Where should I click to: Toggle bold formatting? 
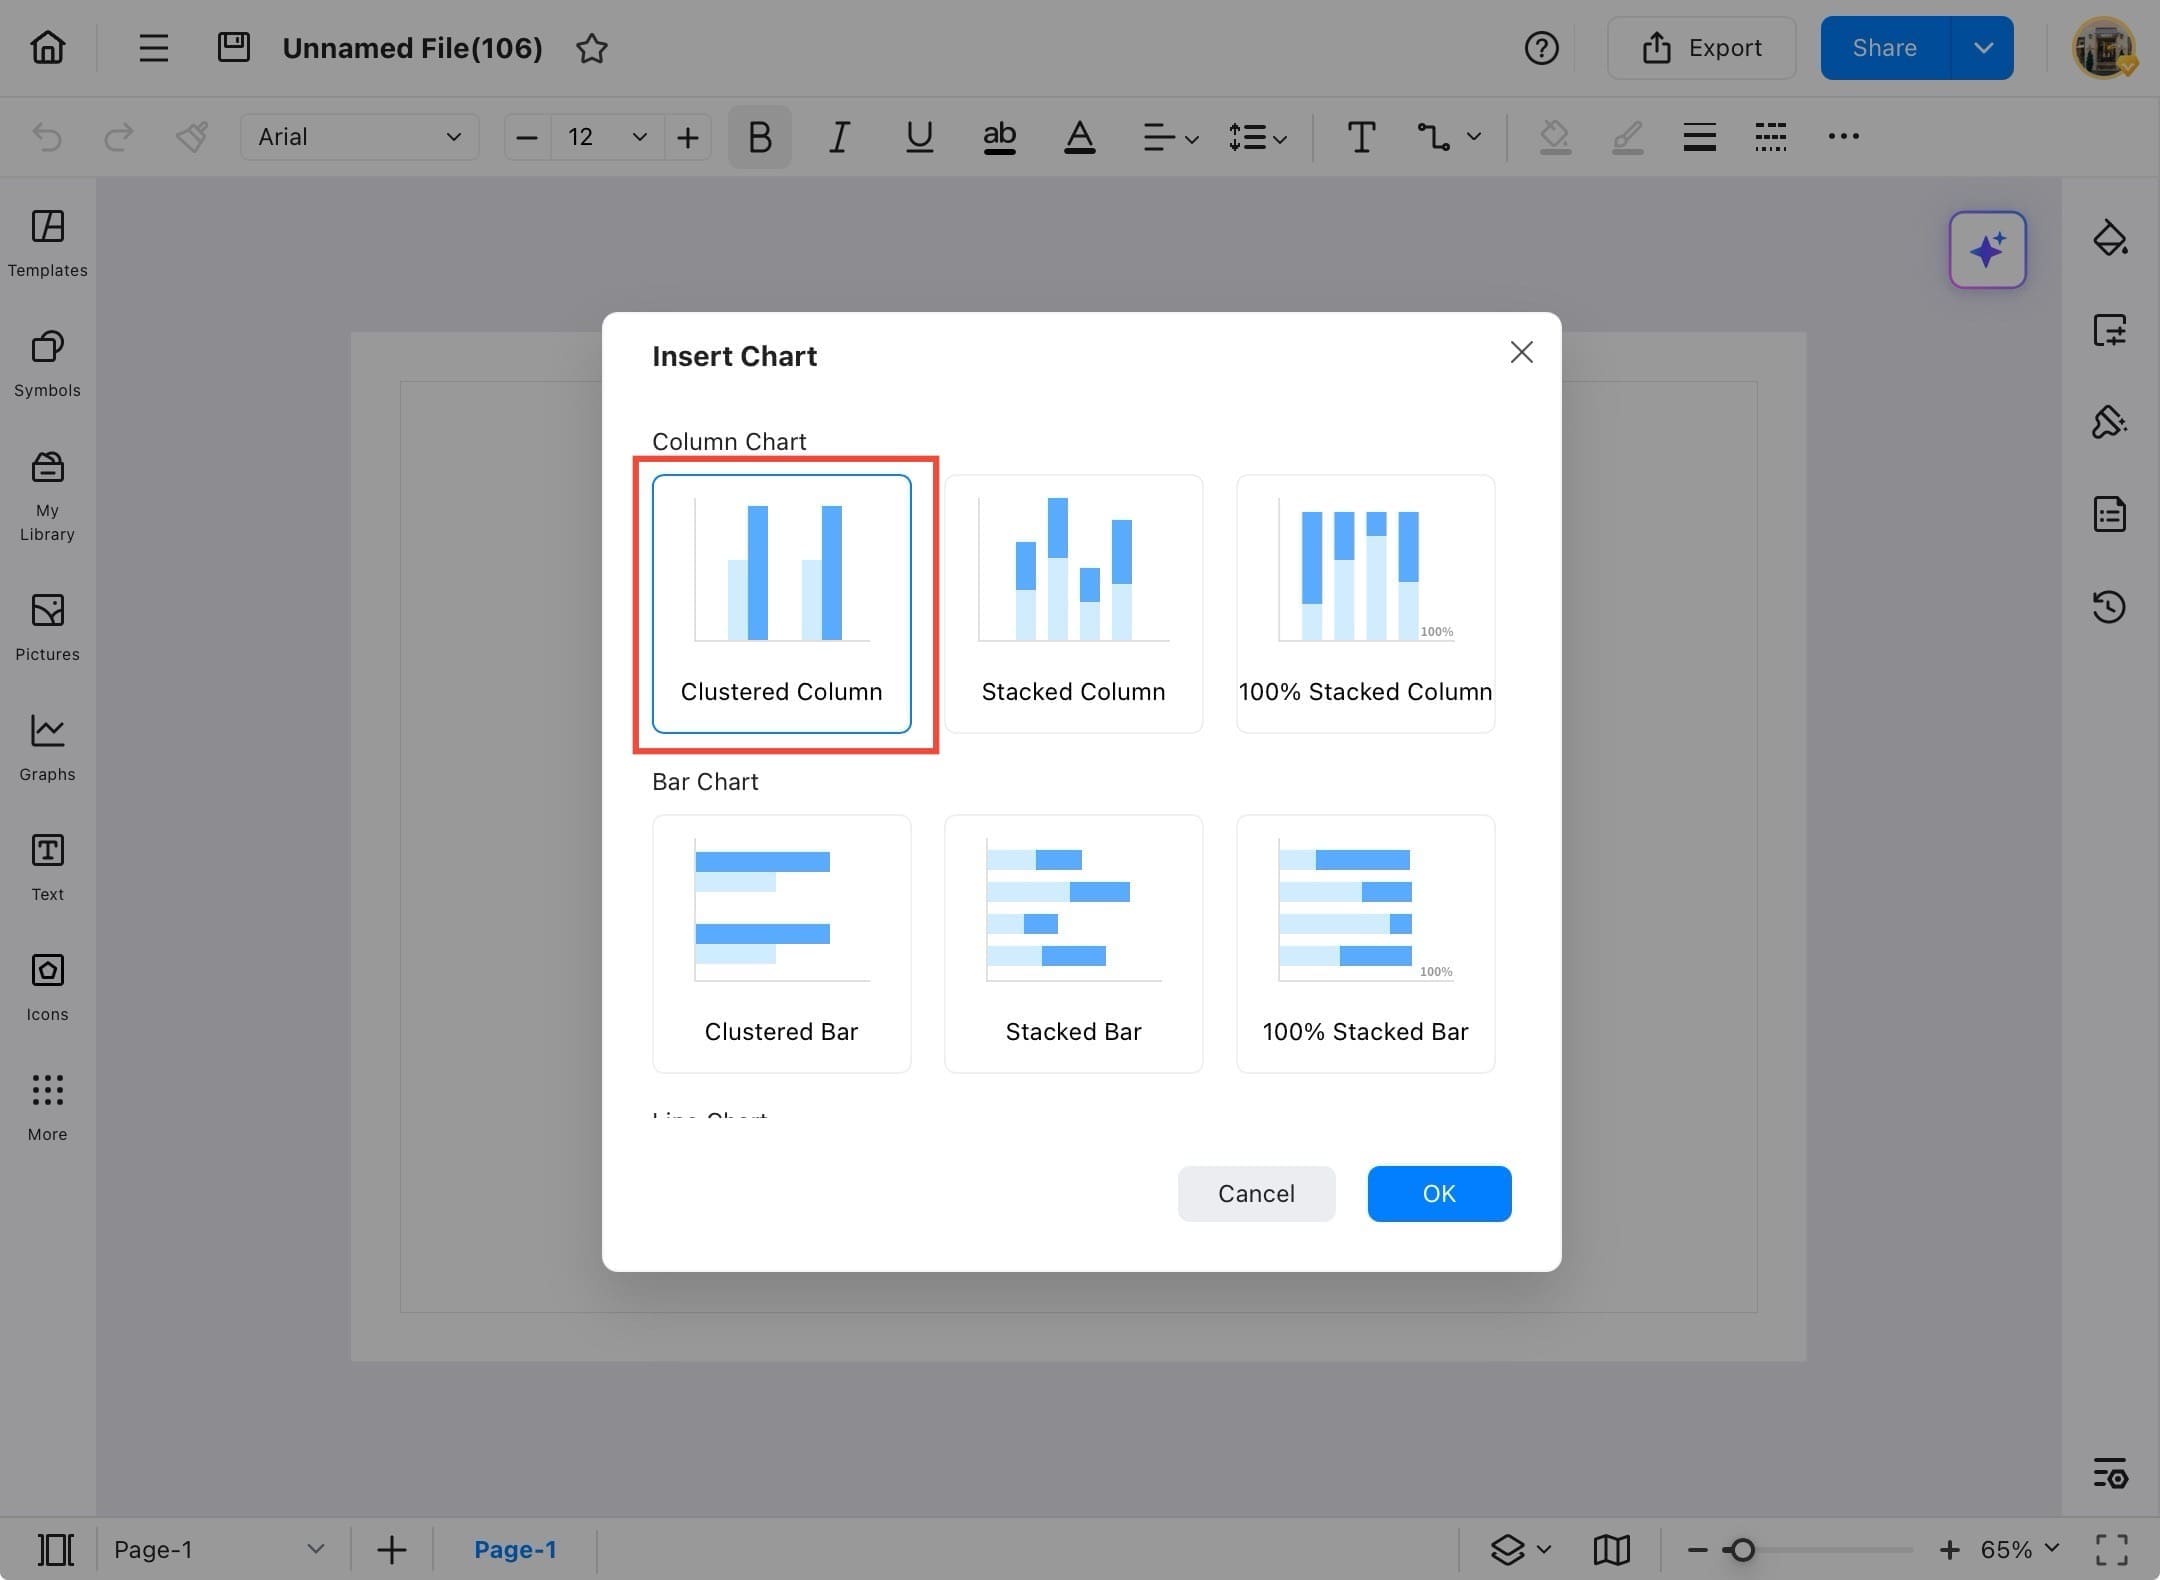758,137
